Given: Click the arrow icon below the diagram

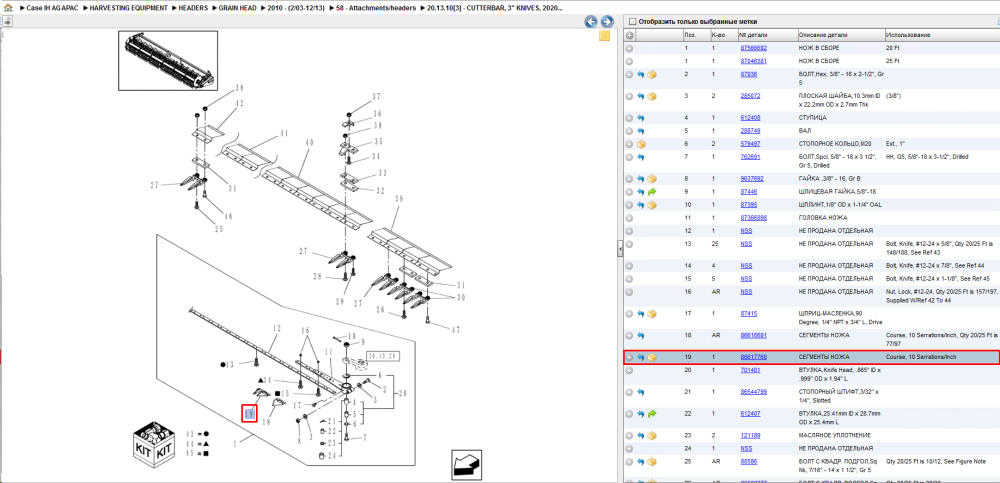Looking at the screenshot, I should 466,463.
